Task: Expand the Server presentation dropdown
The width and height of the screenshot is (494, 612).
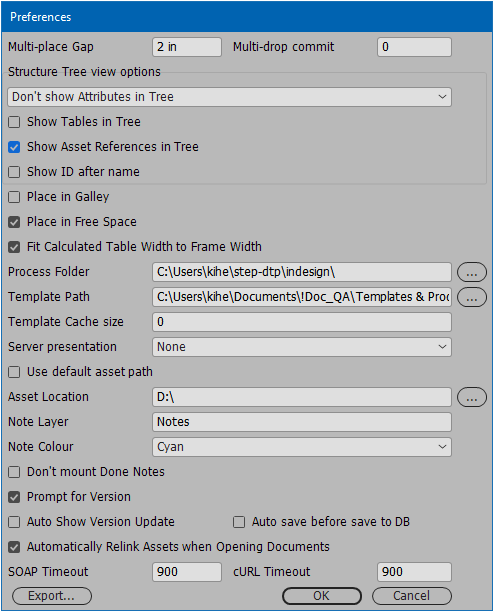Action: point(302,347)
